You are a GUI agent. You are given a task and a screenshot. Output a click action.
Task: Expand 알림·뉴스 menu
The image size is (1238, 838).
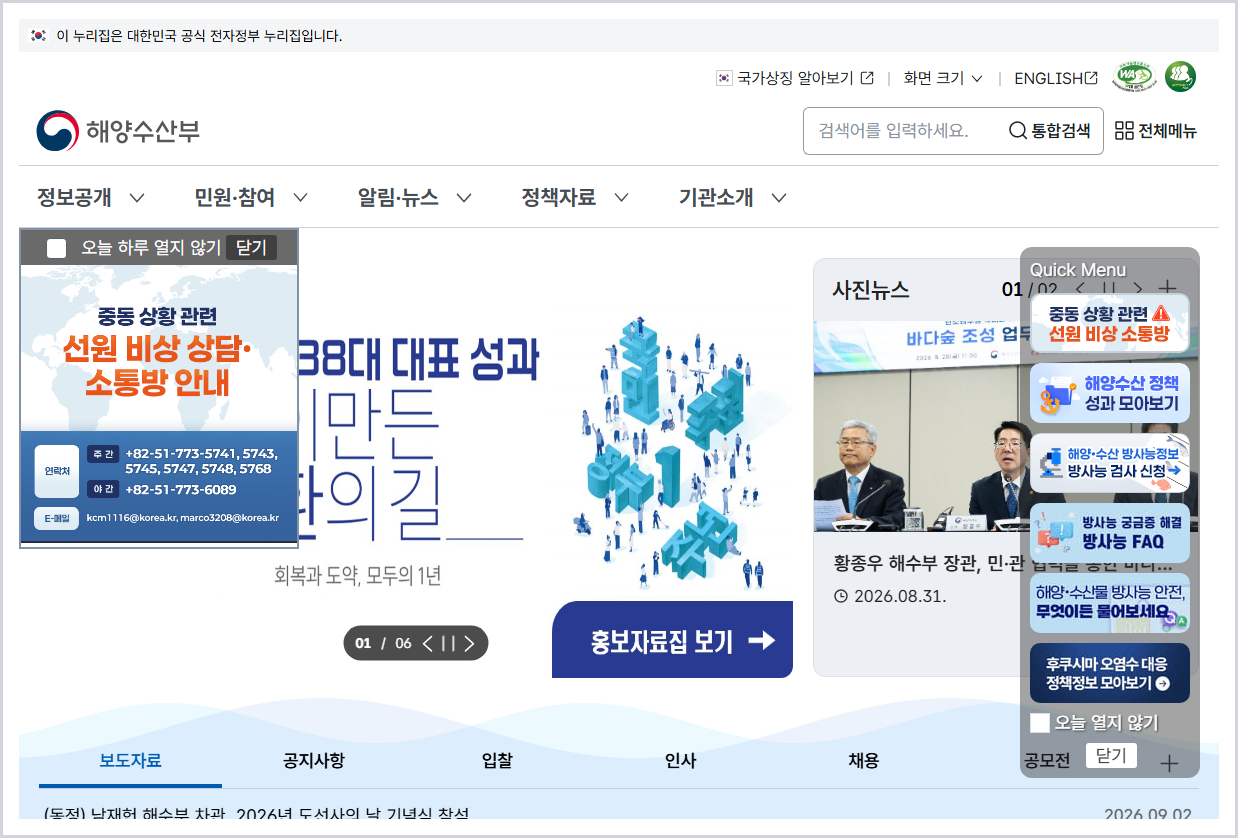point(414,197)
